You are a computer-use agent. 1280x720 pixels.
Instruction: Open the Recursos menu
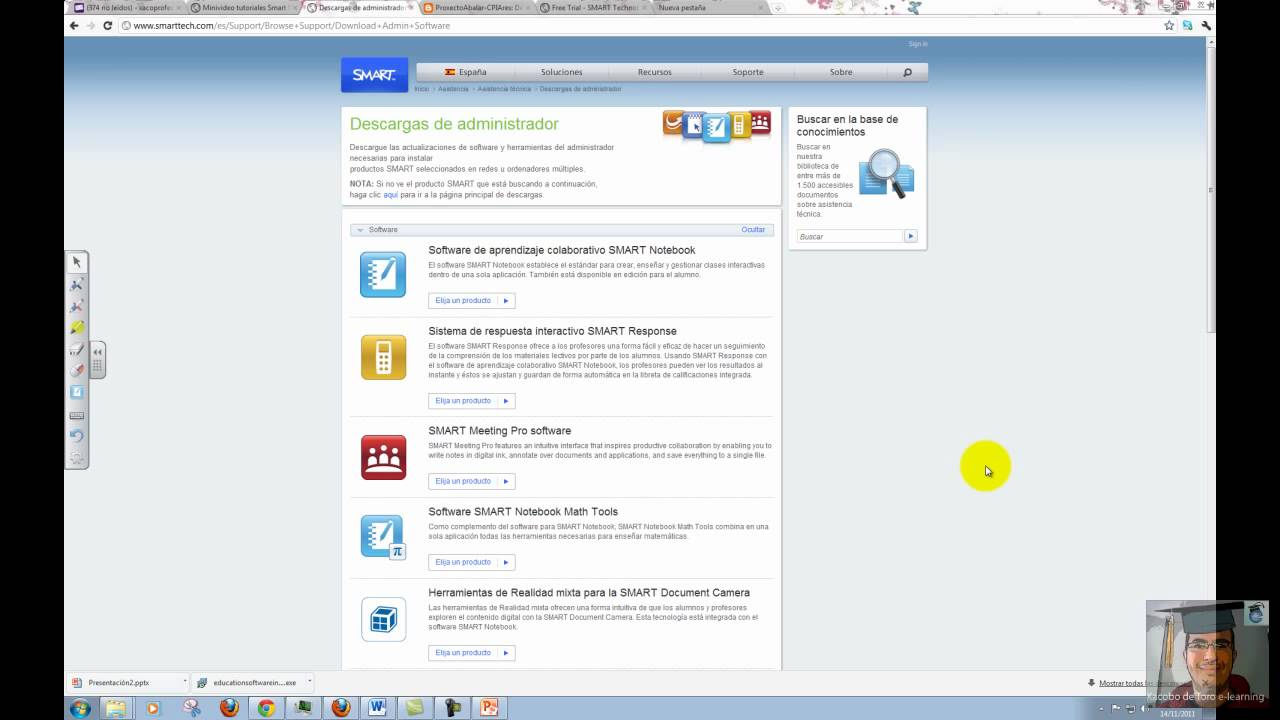coord(655,72)
